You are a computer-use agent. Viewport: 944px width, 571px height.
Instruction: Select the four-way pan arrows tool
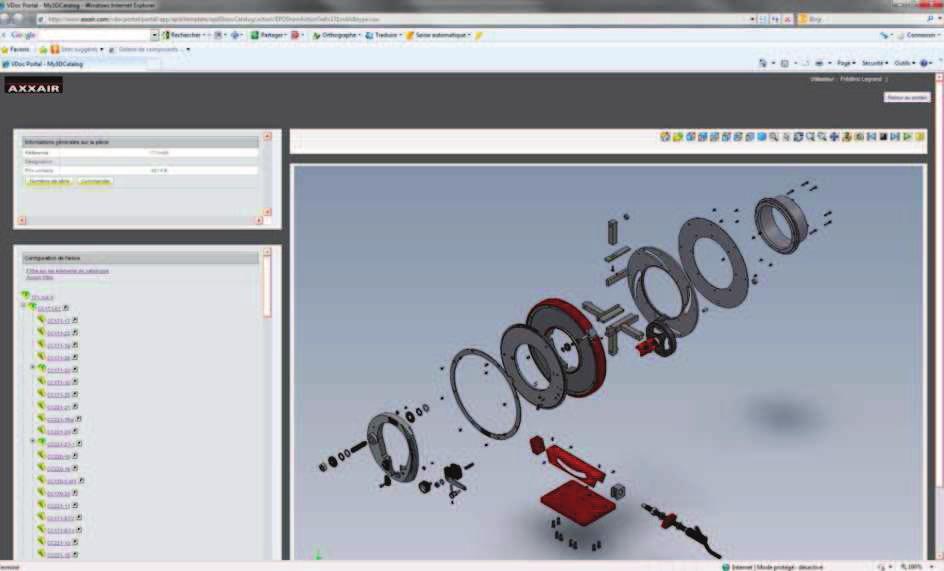click(834, 137)
